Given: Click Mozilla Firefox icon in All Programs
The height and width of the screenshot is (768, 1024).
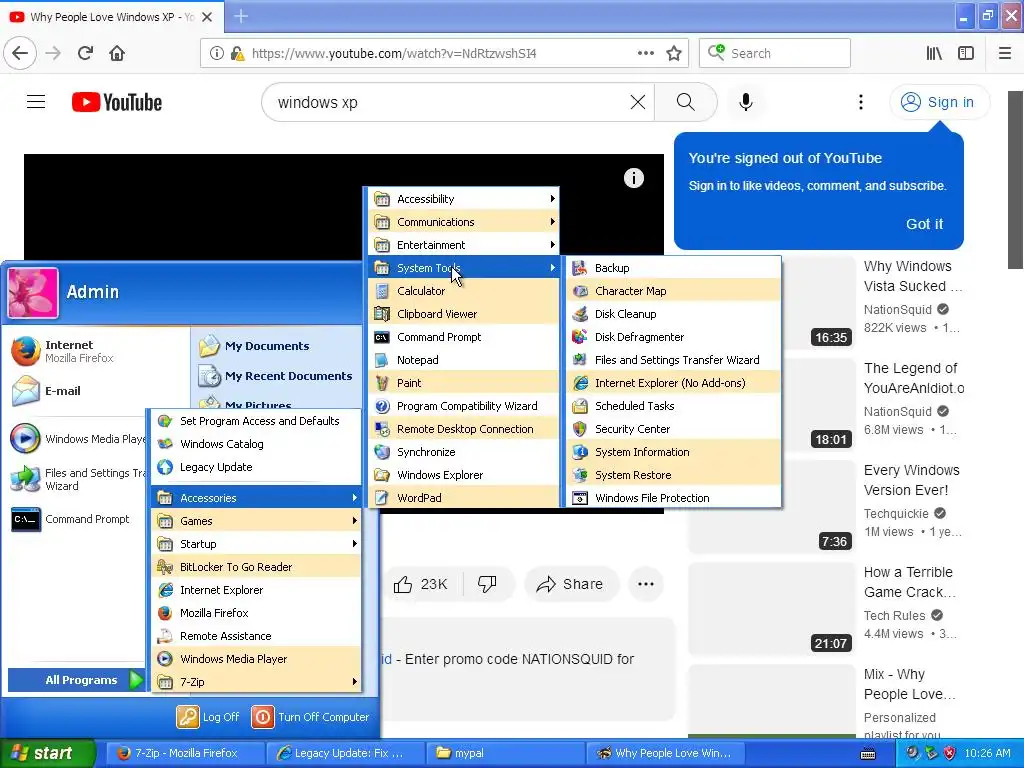Looking at the screenshot, I should pos(165,613).
